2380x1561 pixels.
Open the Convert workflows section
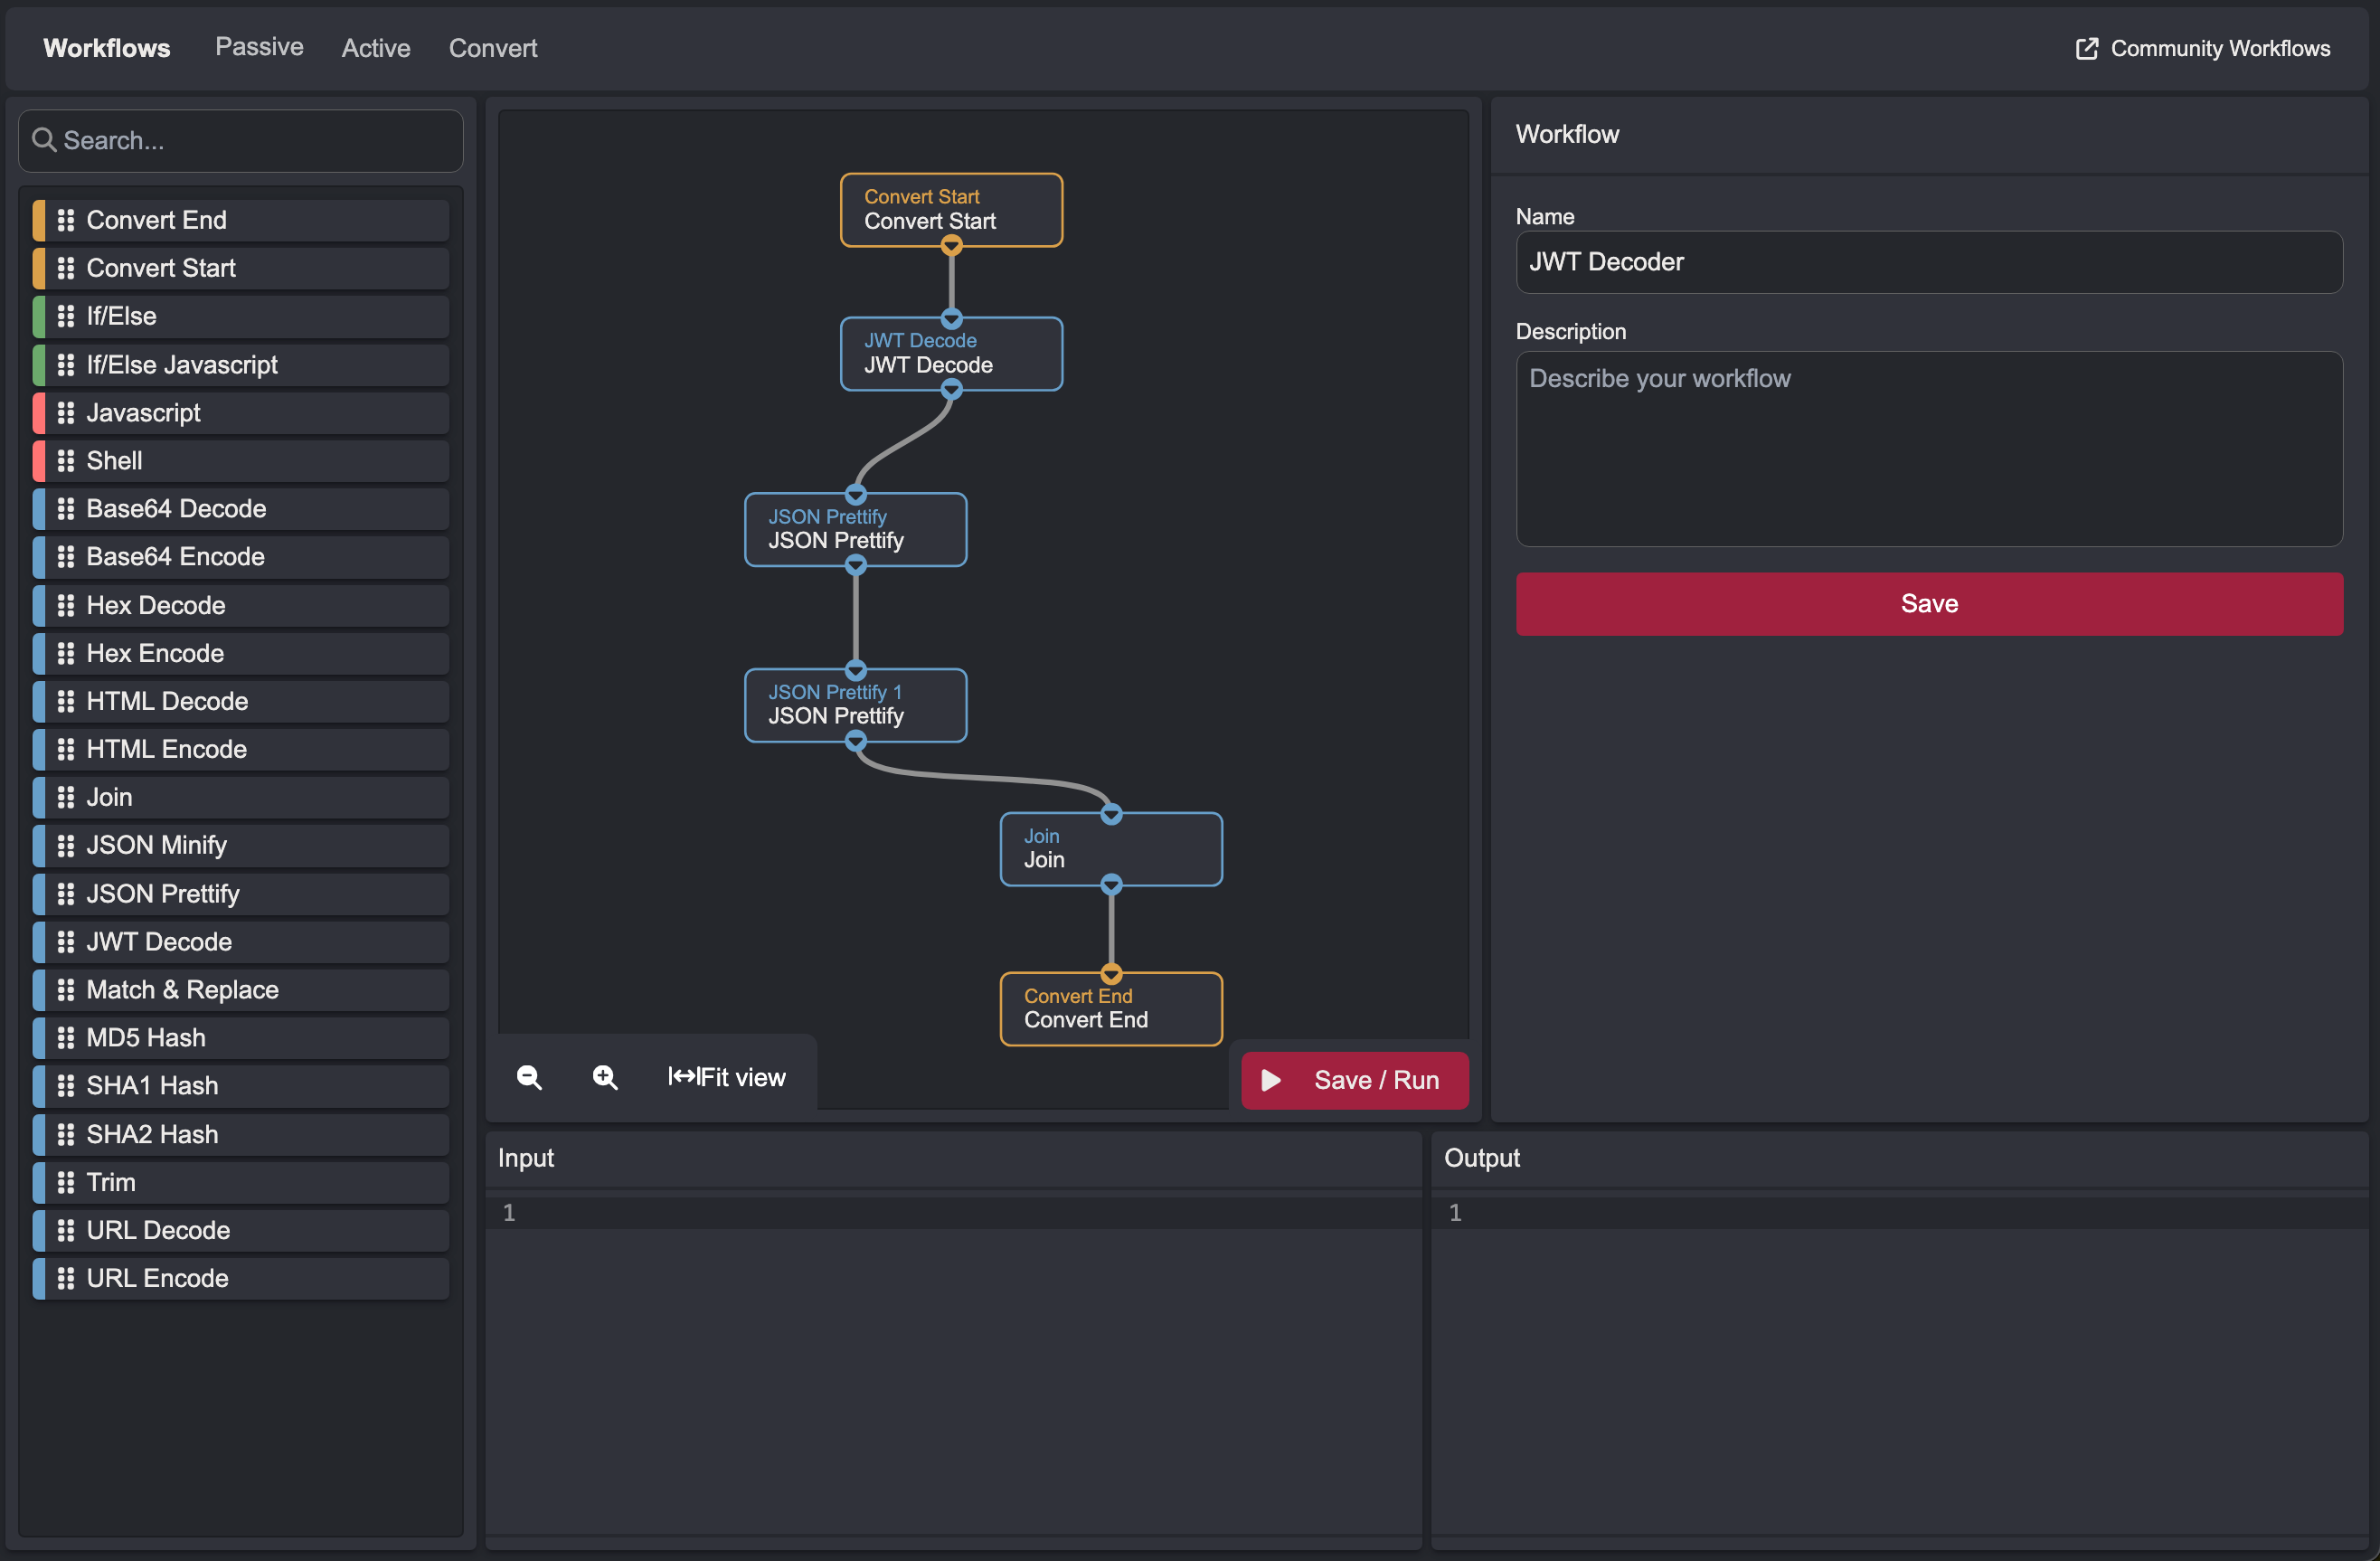coord(492,47)
